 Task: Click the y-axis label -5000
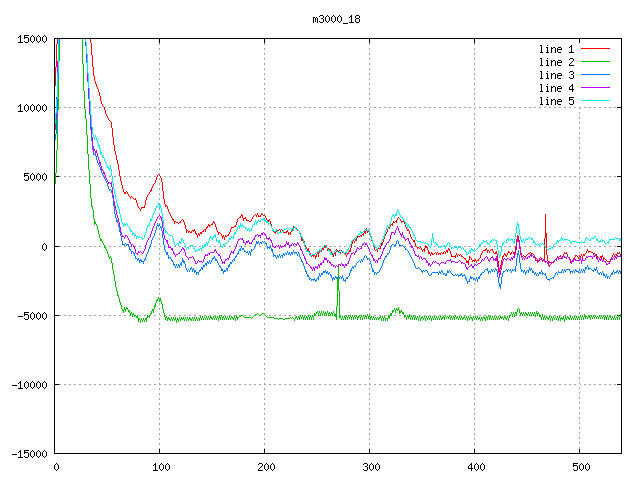pyautogui.click(x=32, y=316)
